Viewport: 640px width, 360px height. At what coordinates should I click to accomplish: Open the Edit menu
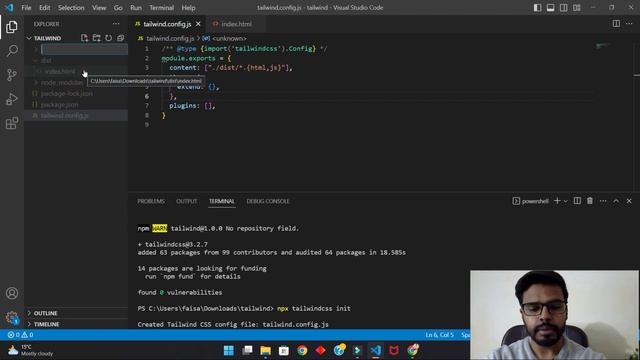coord(44,8)
